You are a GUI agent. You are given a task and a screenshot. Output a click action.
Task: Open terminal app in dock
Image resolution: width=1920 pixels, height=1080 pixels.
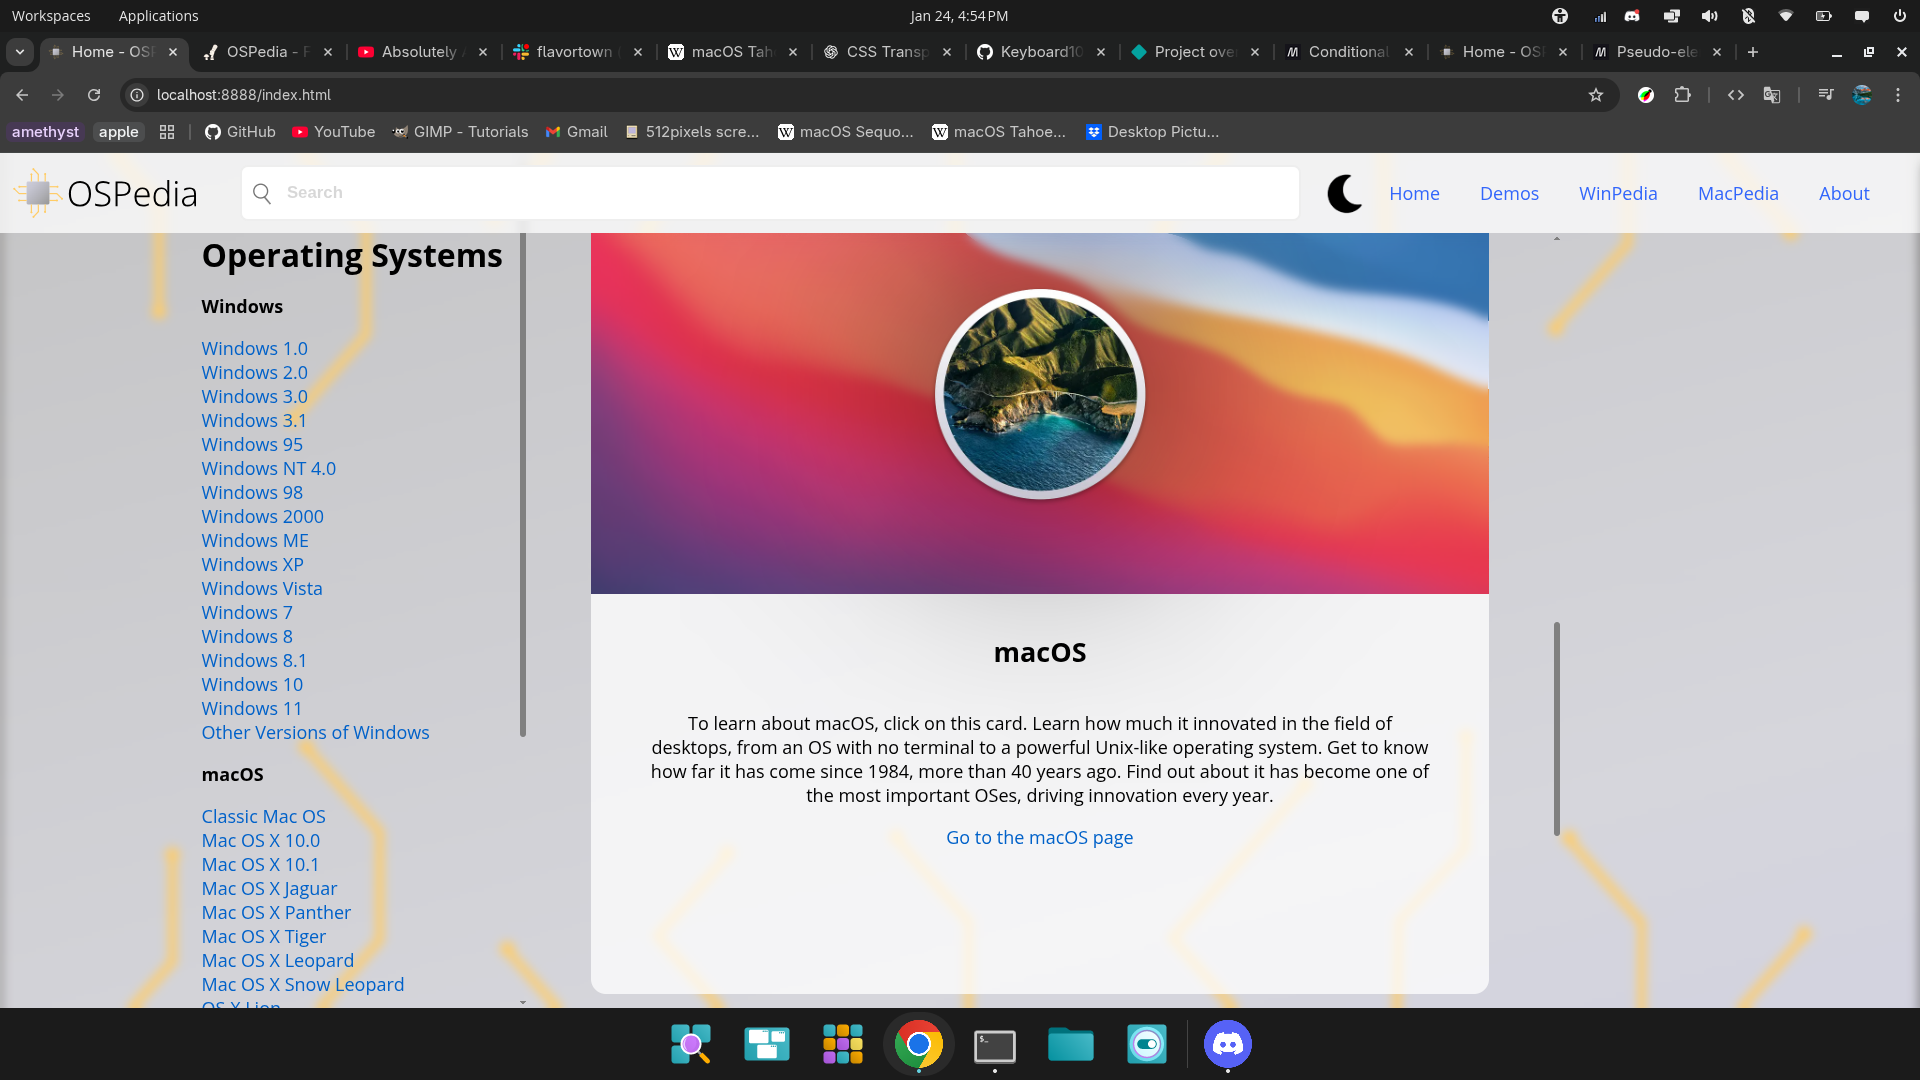pos(994,1045)
